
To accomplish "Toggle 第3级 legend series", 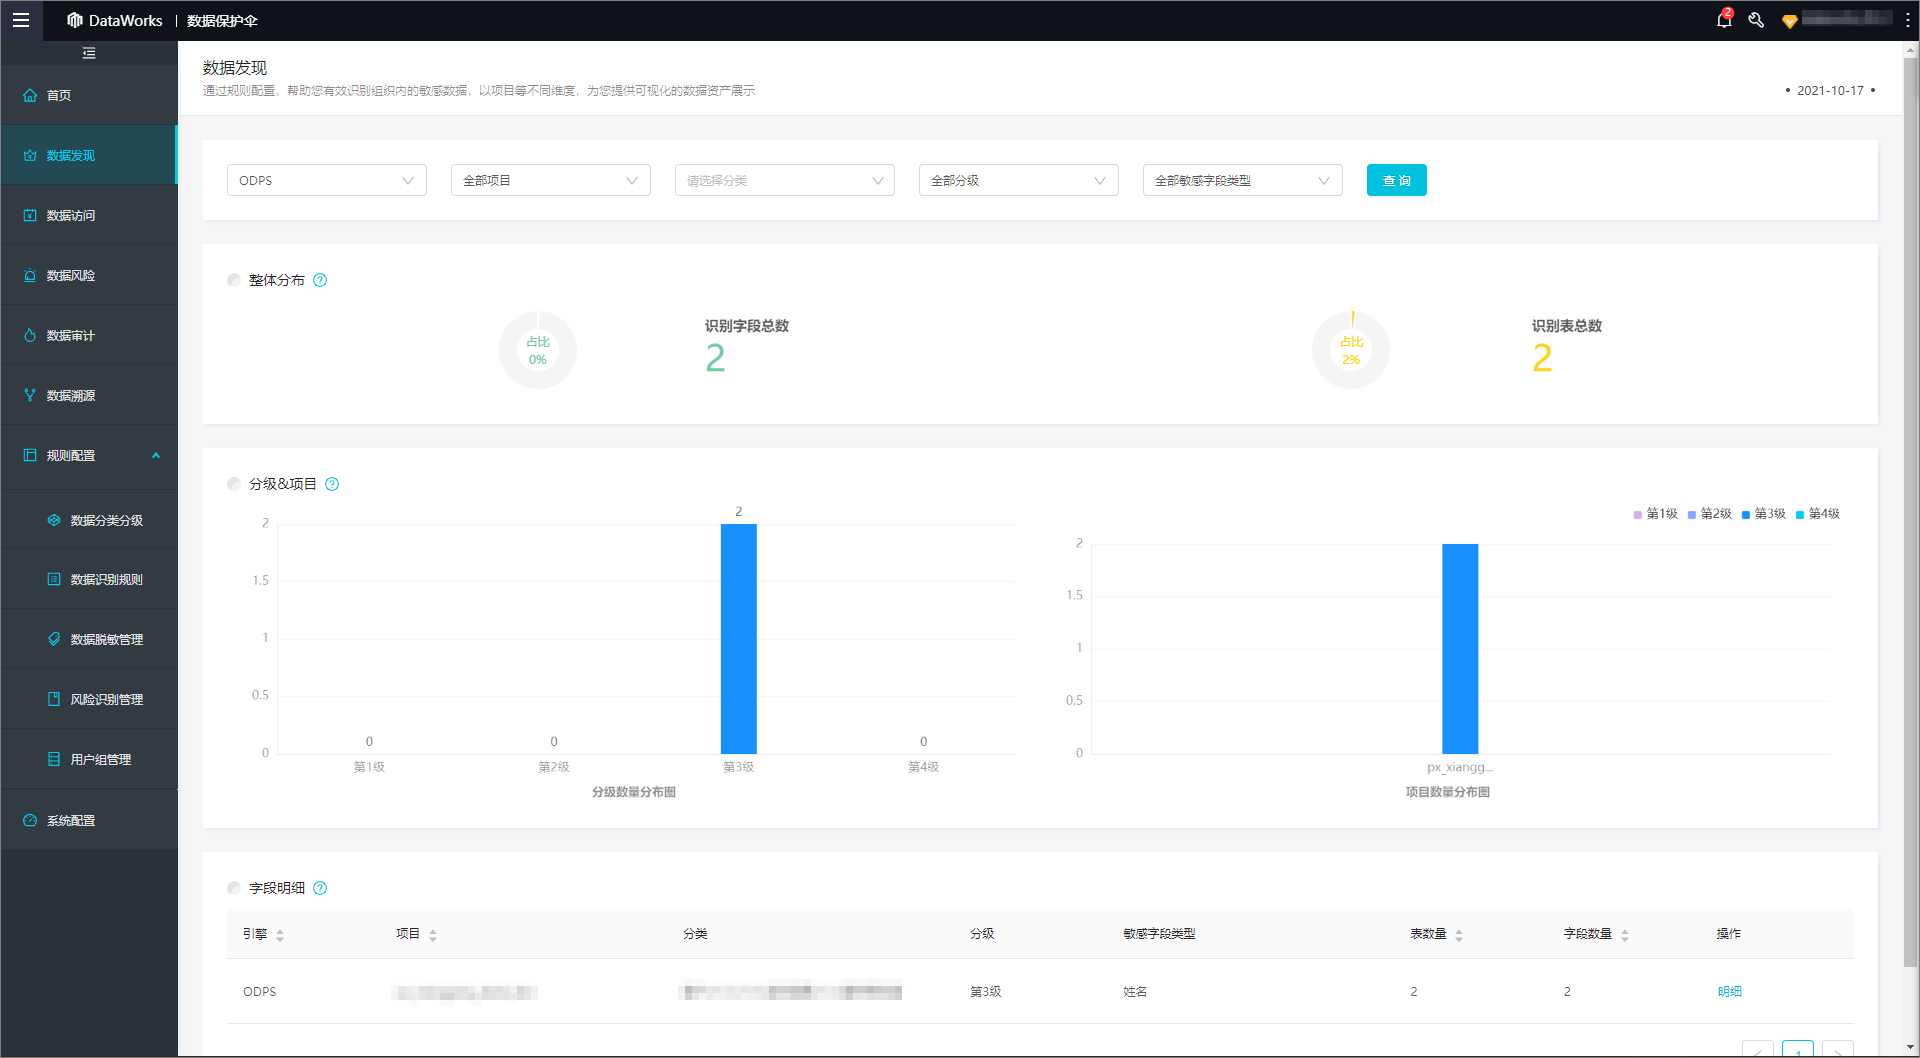I will [1763, 514].
